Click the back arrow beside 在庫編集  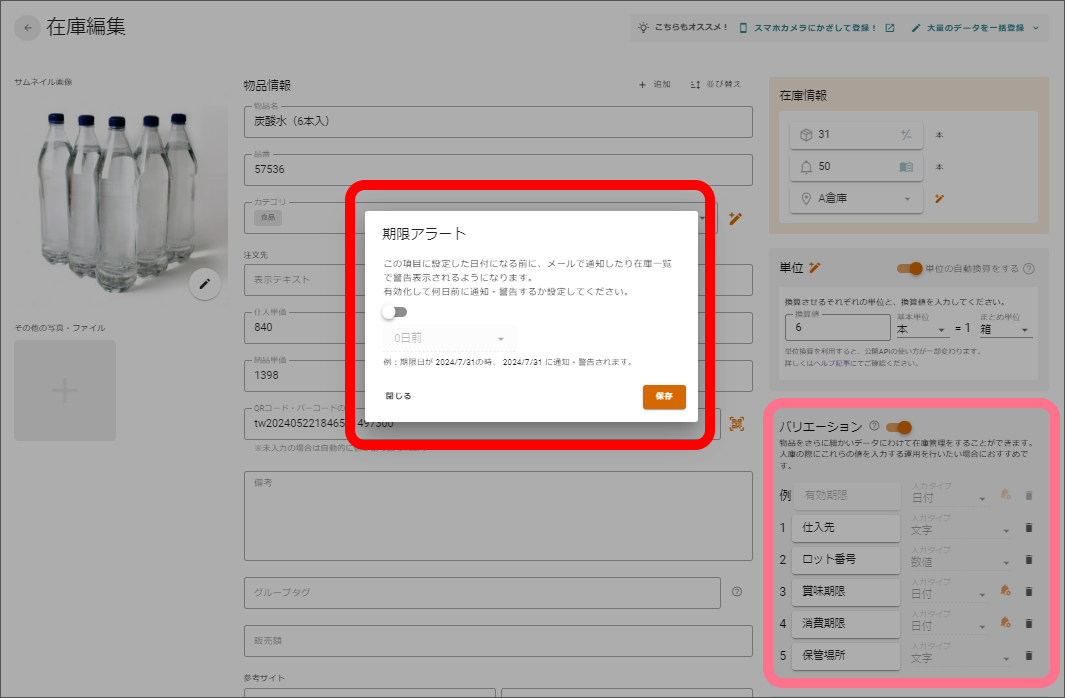click(x=27, y=28)
